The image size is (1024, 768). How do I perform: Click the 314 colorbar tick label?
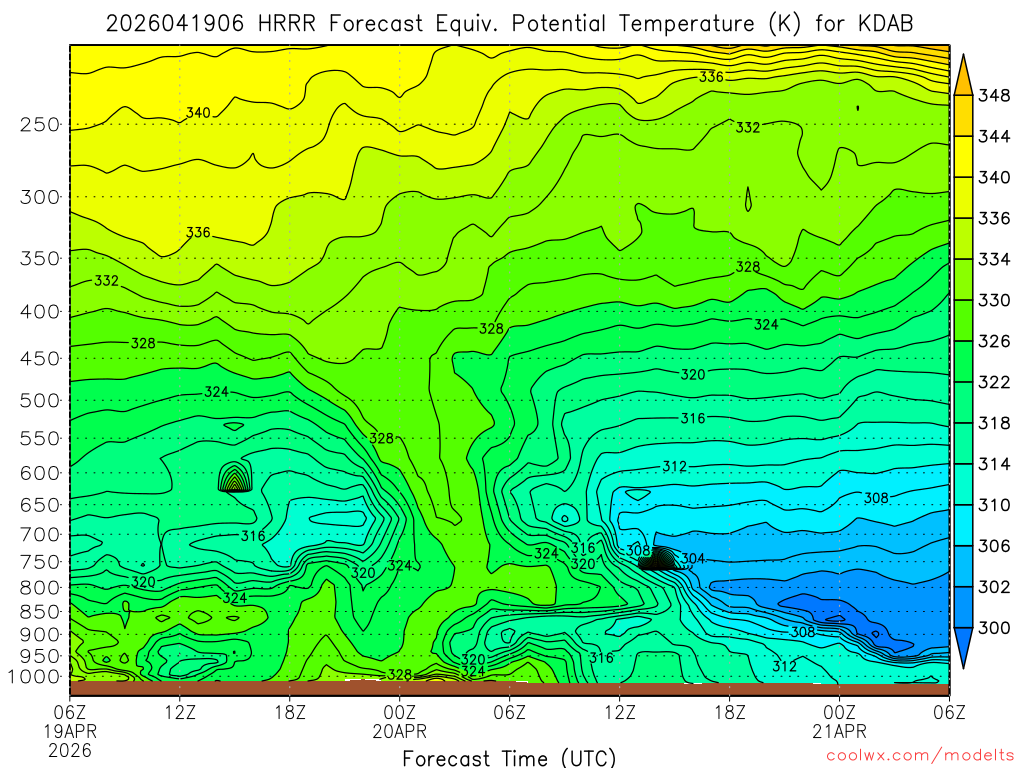point(993,464)
